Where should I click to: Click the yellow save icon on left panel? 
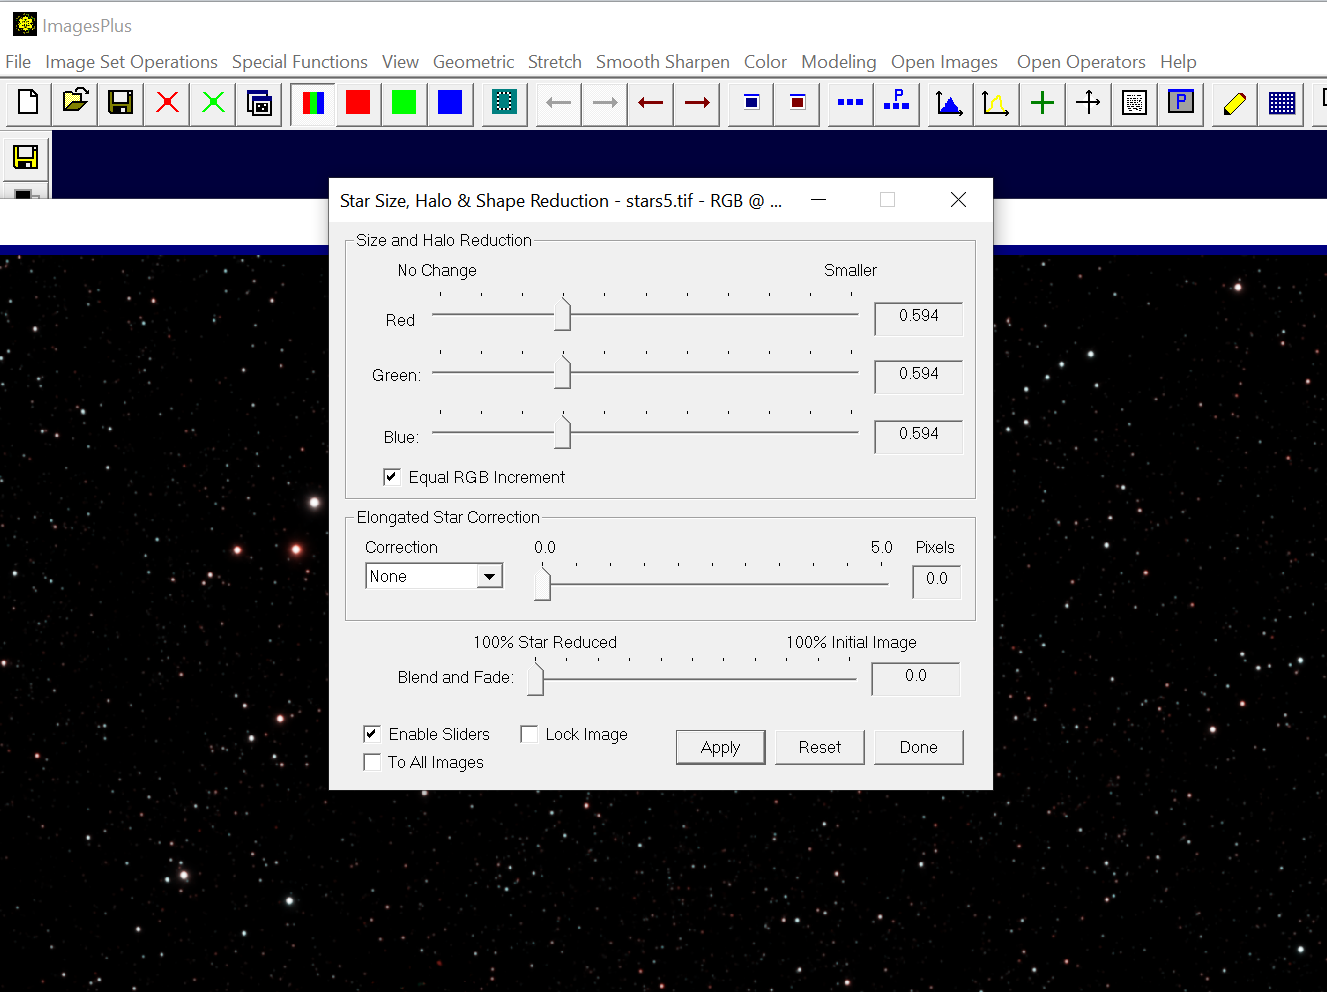26,156
